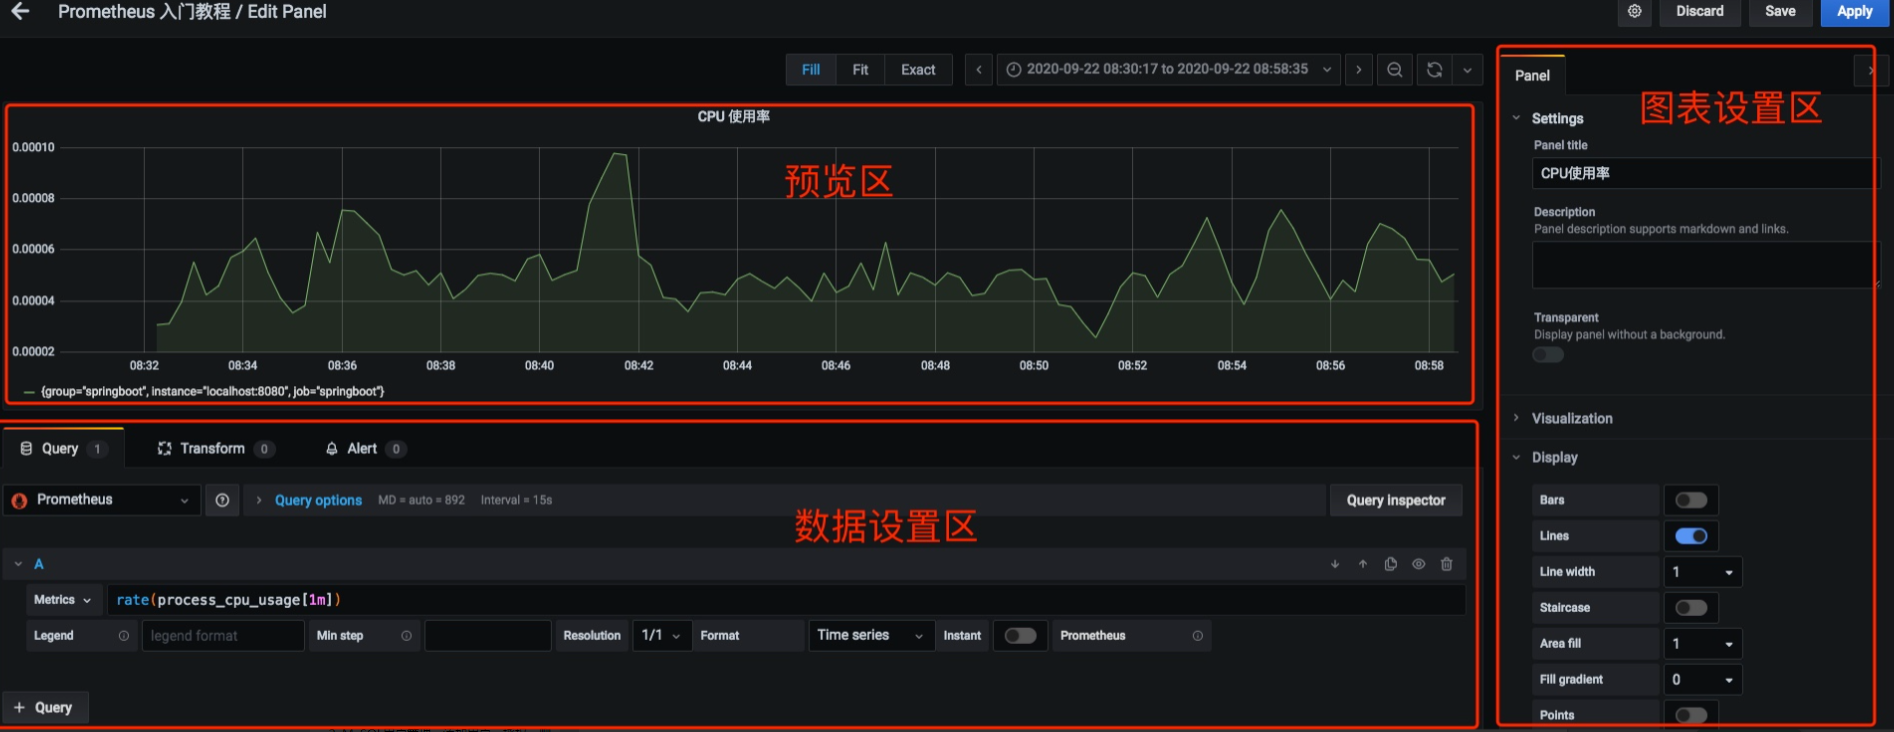The image size is (1894, 732).
Task: Open the Line width dropdown
Action: pos(1703,572)
